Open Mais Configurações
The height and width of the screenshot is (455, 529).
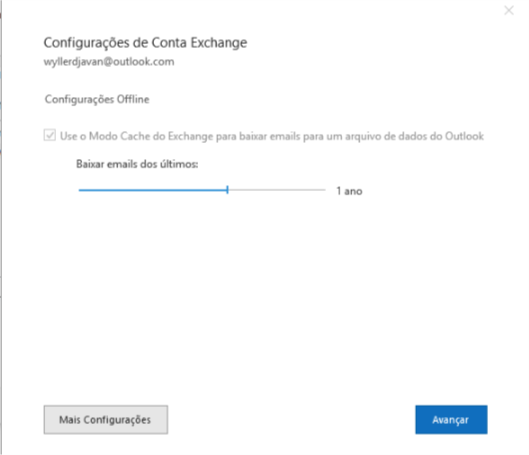tap(106, 420)
